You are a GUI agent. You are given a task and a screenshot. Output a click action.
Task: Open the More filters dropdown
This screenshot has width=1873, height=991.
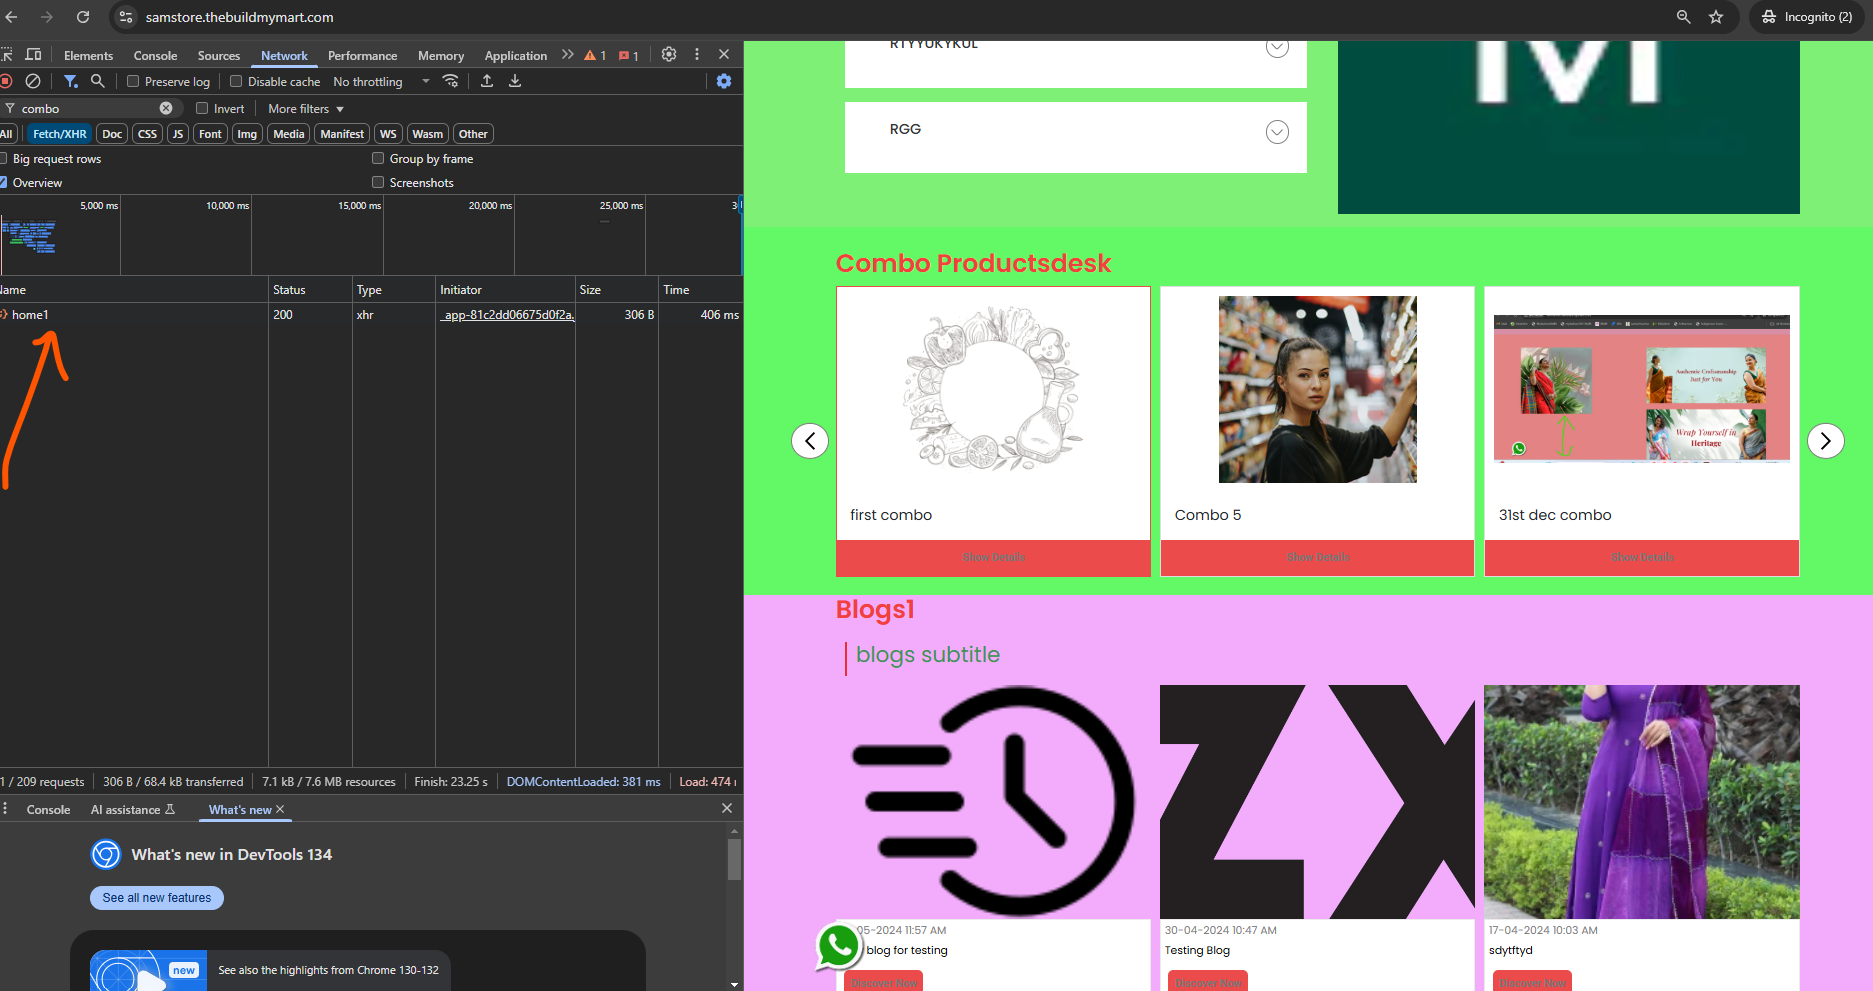coord(306,109)
